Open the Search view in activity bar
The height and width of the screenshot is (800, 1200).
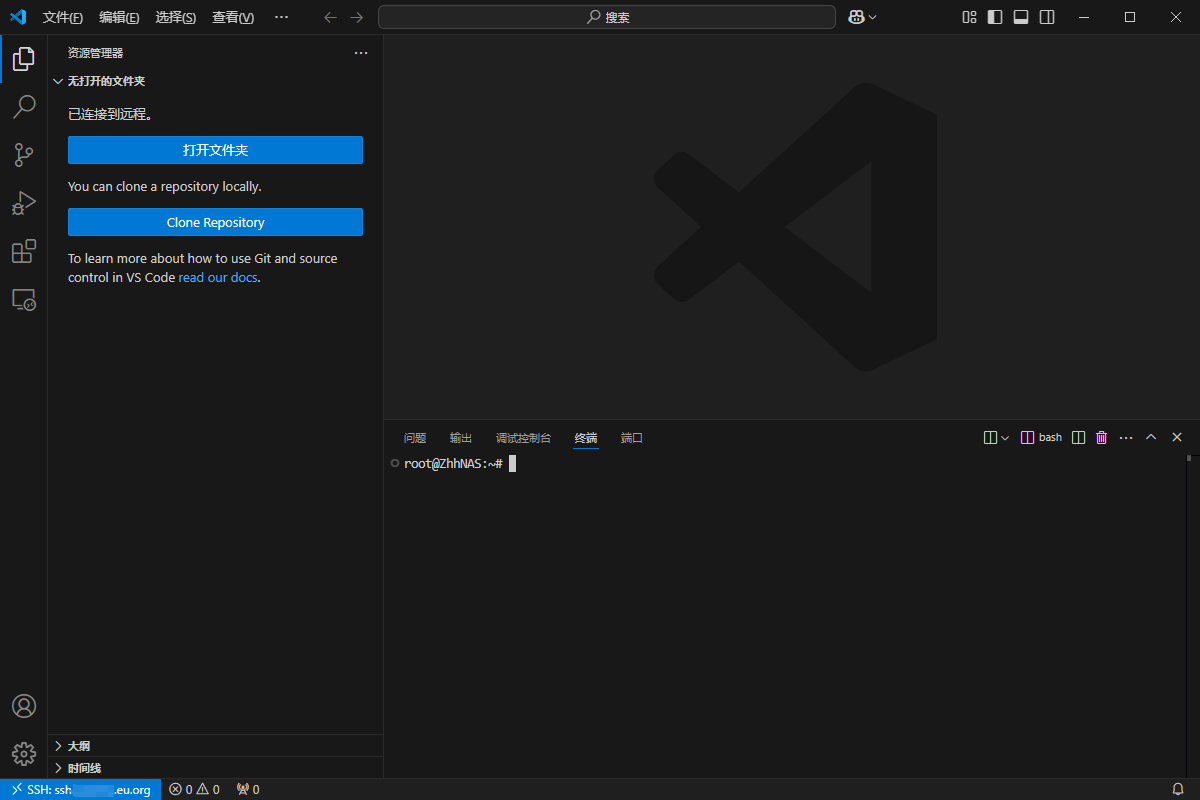24,106
